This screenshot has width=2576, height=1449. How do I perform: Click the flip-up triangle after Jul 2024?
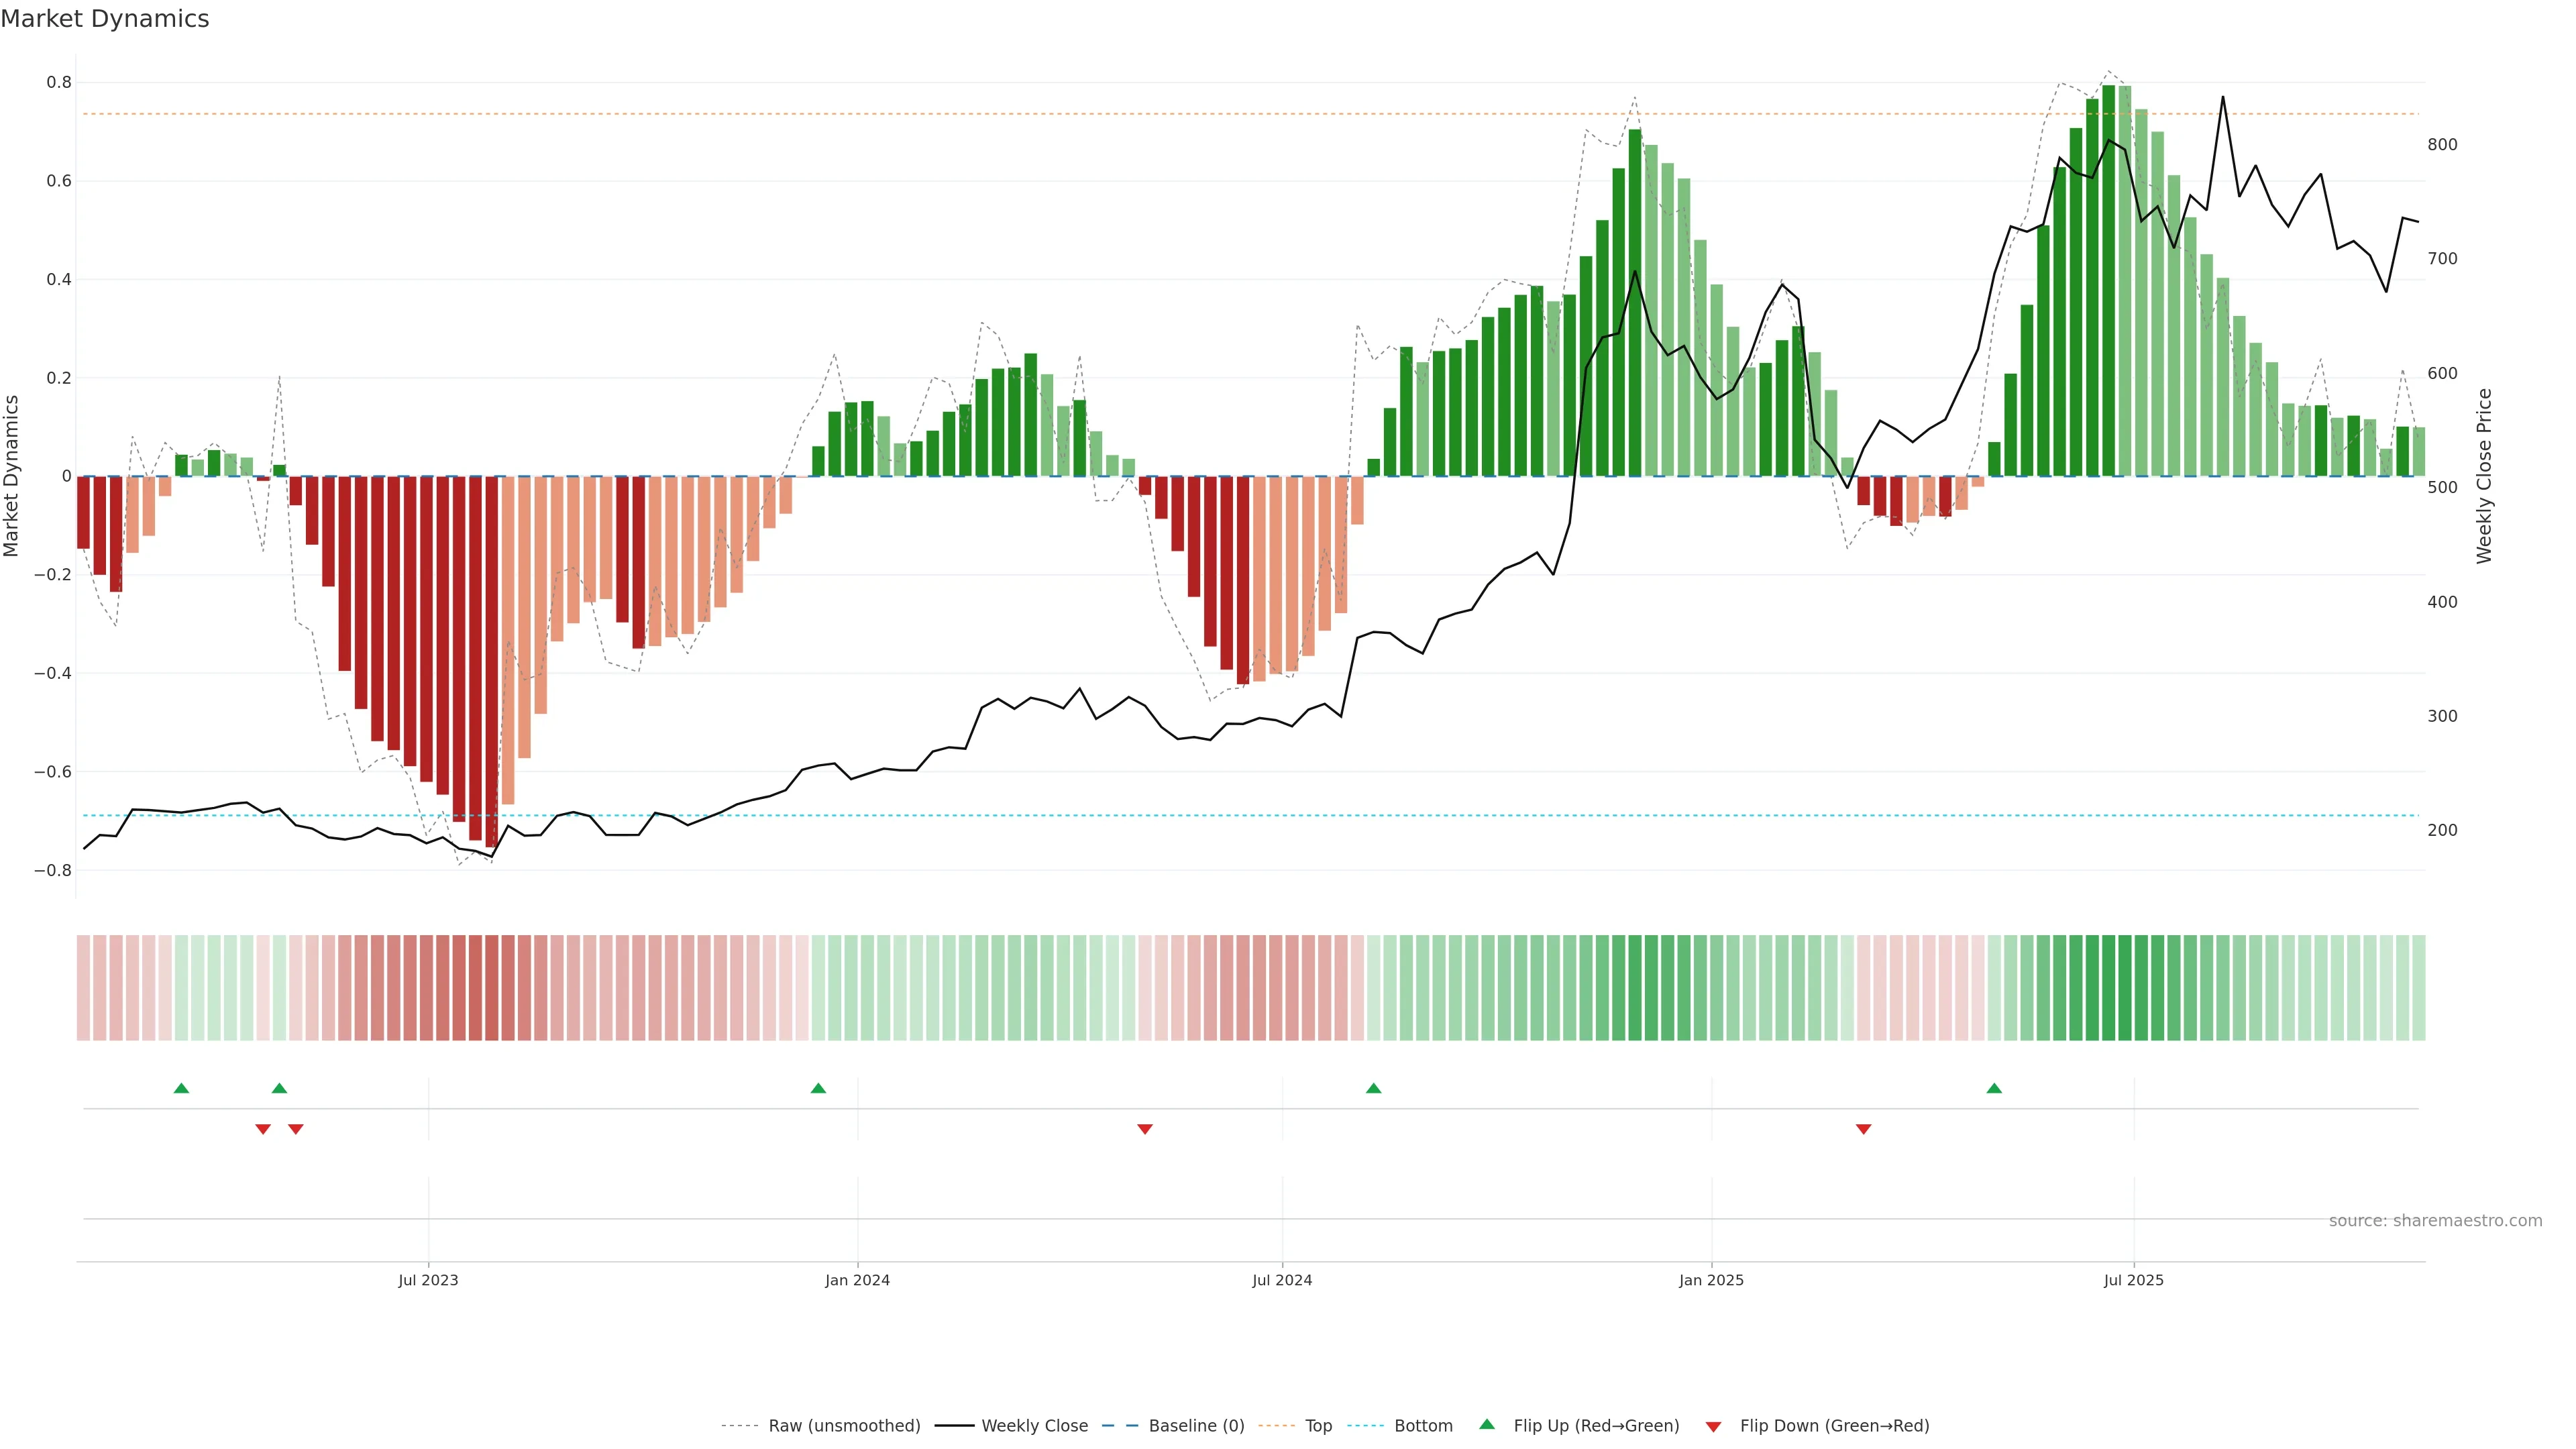point(1373,1088)
